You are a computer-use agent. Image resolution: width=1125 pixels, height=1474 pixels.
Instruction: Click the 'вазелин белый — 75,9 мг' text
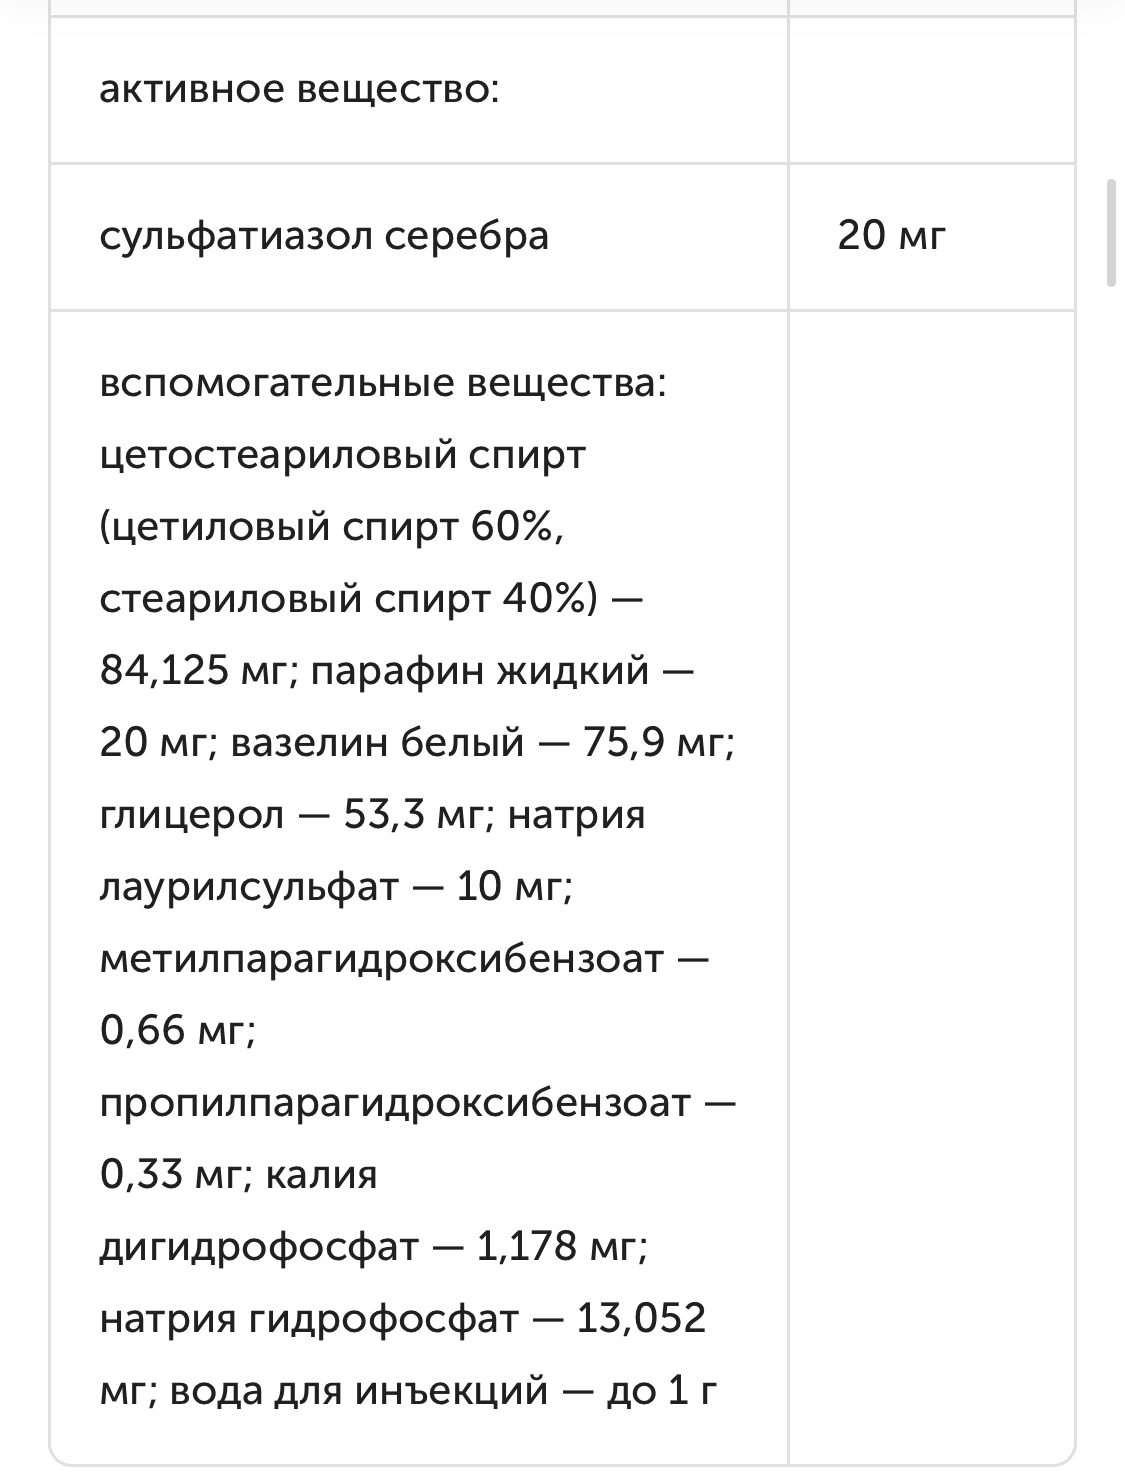tap(482, 743)
